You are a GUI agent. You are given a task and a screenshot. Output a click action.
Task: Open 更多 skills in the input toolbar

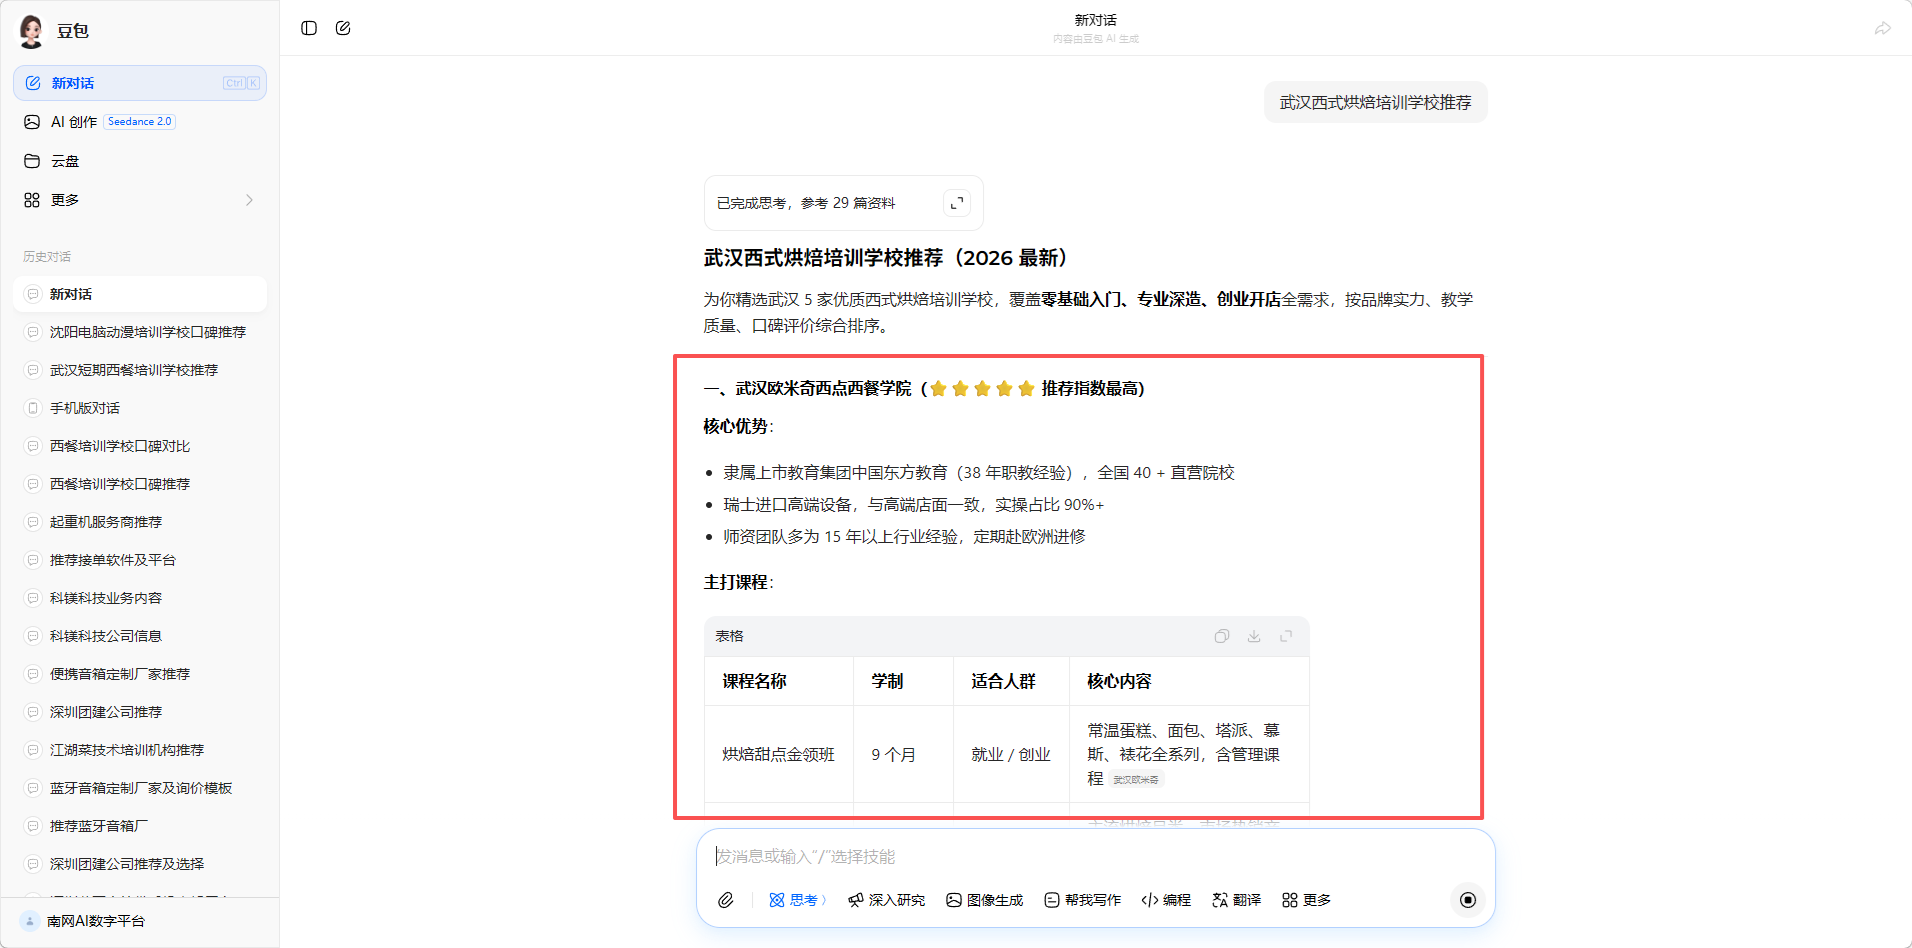click(1306, 900)
